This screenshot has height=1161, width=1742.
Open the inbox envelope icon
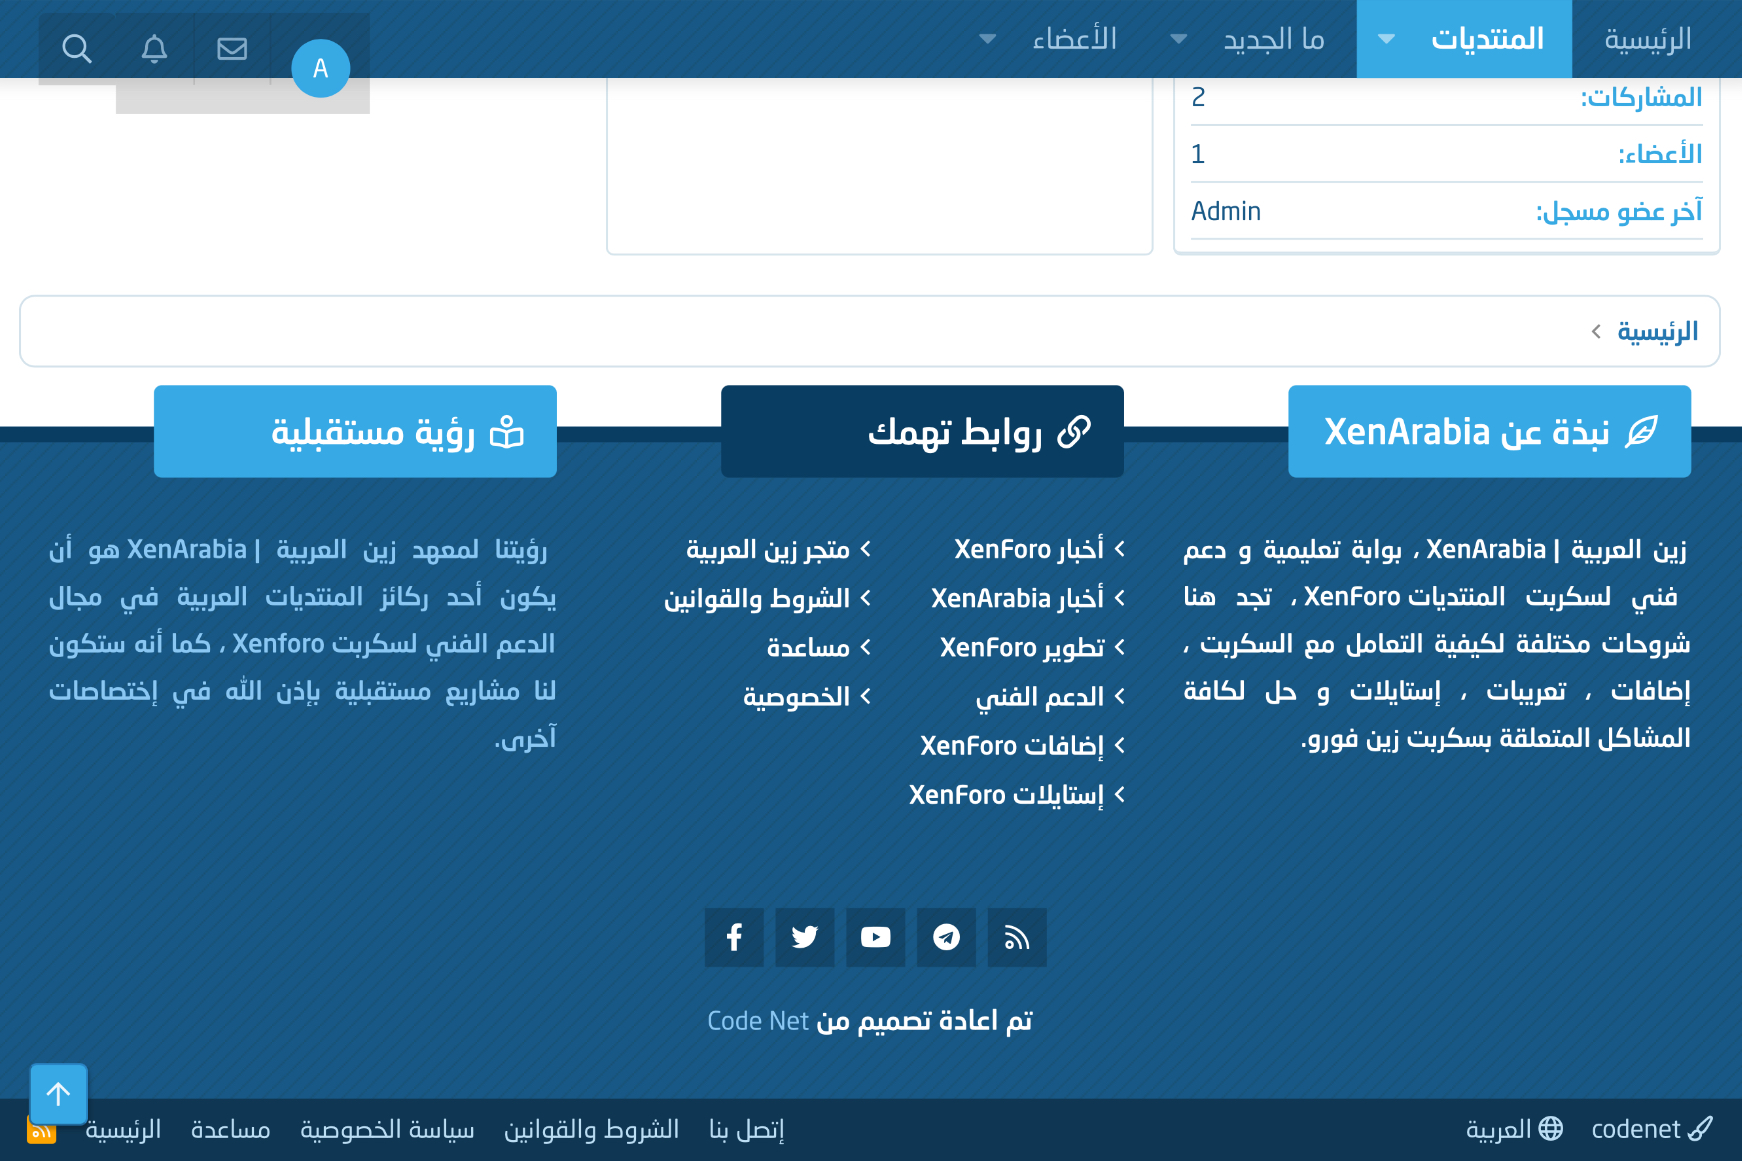coord(232,48)
